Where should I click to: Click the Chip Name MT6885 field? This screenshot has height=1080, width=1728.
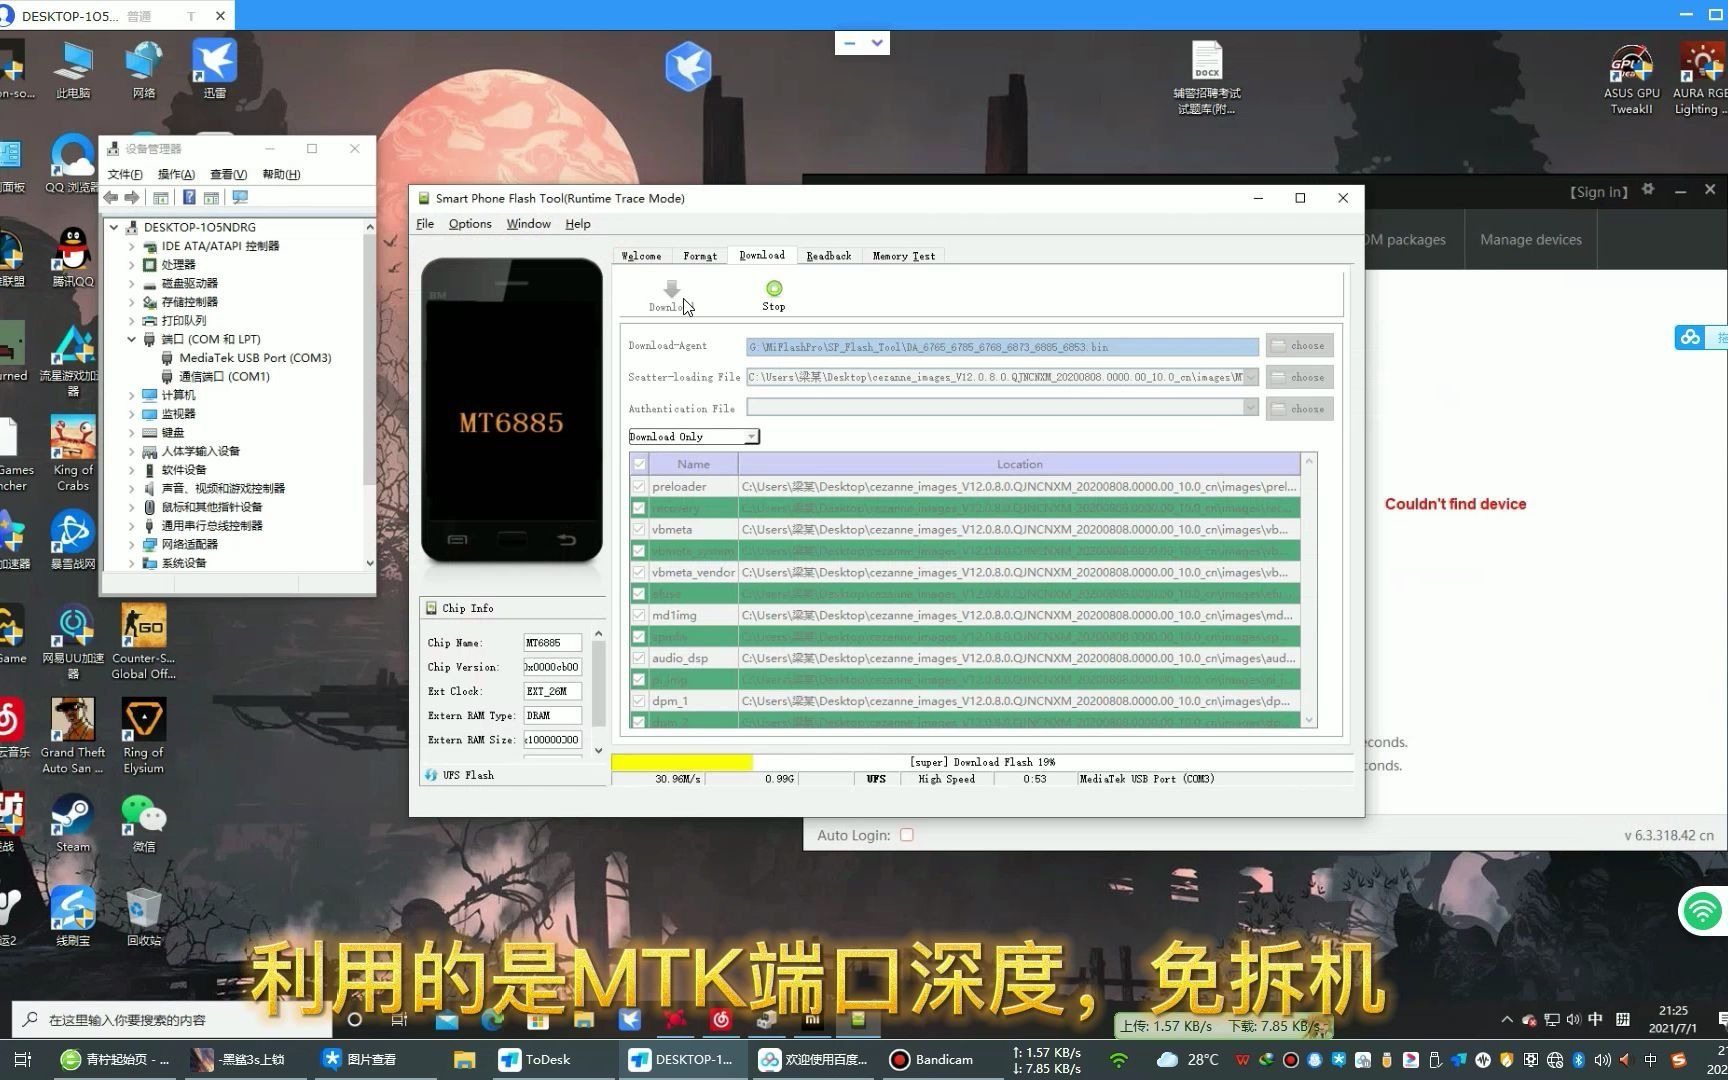(x=552, y=643)
